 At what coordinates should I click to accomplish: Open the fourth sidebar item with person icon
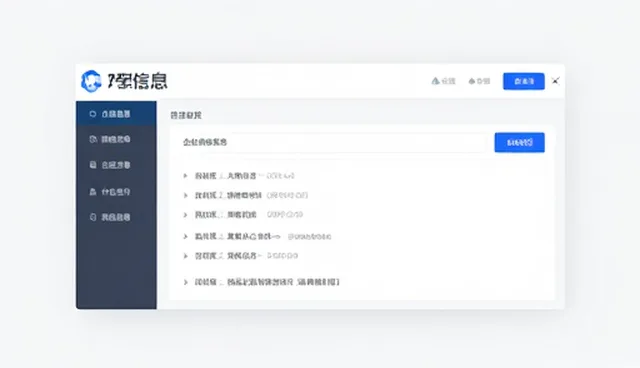coord(116,191)
